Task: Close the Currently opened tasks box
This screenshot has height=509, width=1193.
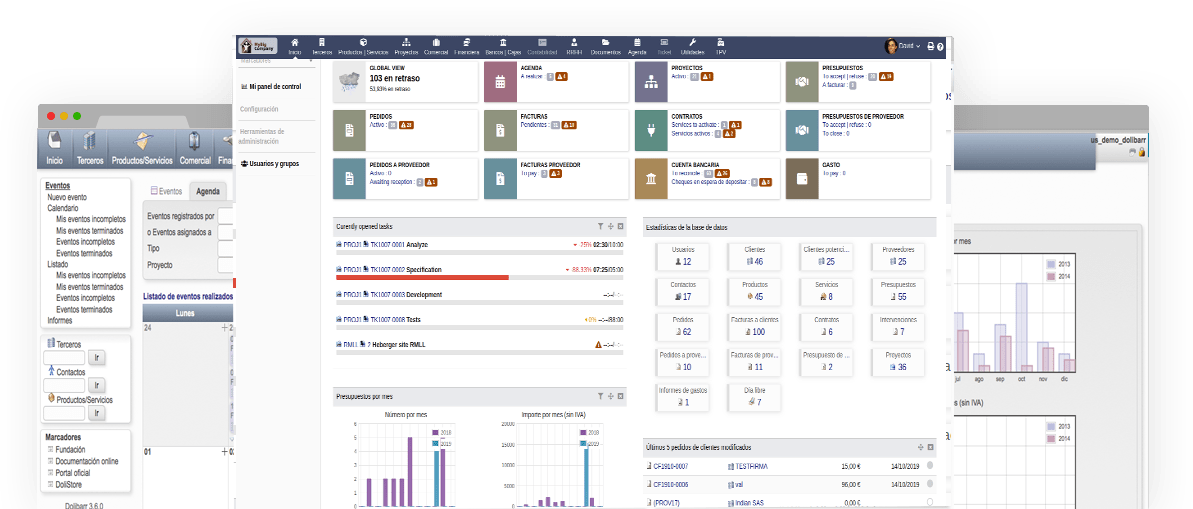Action: 621,227
